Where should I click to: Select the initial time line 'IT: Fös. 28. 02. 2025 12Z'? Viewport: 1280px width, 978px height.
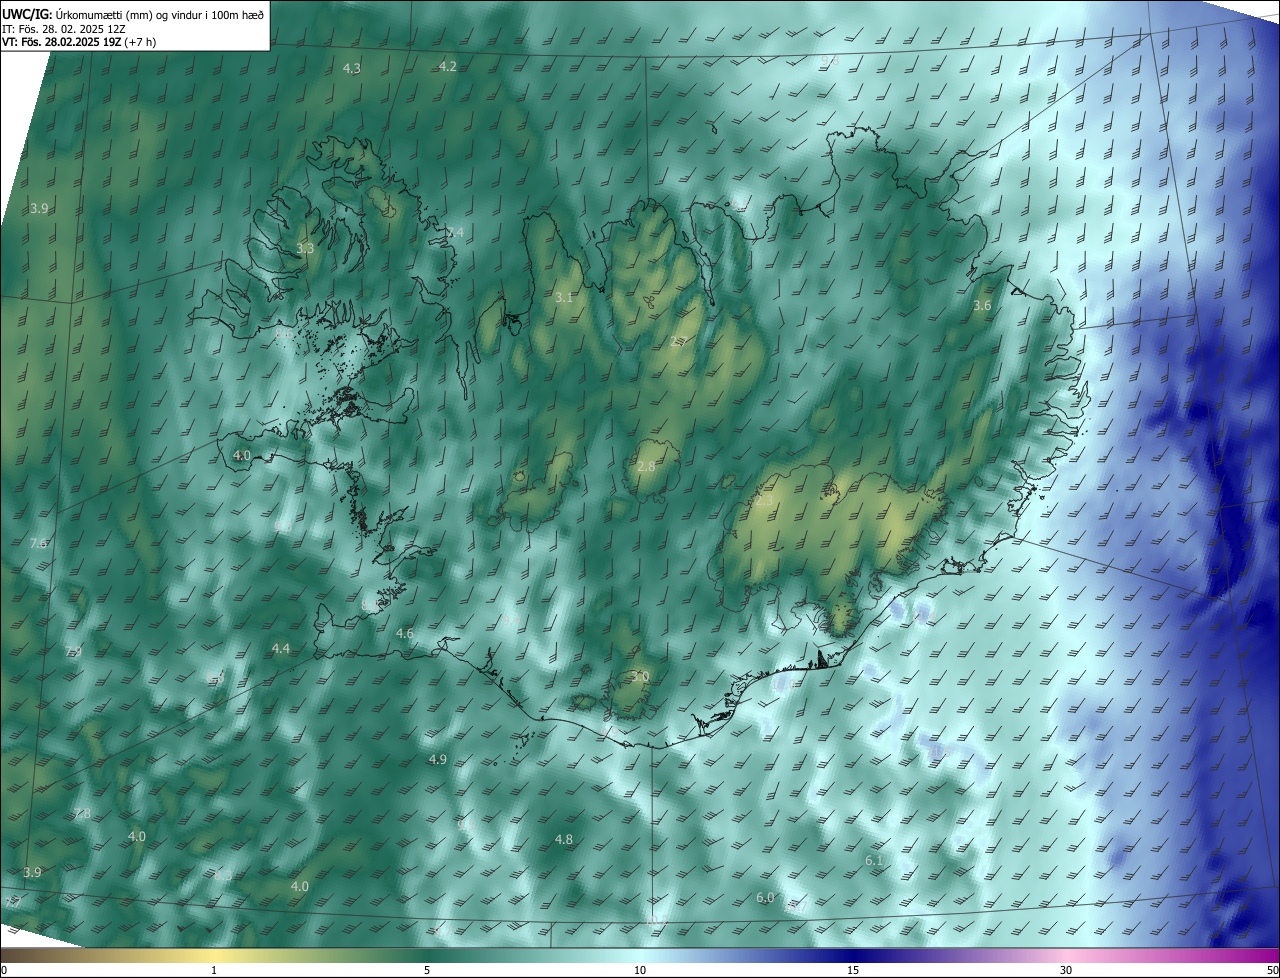point(64,28)
